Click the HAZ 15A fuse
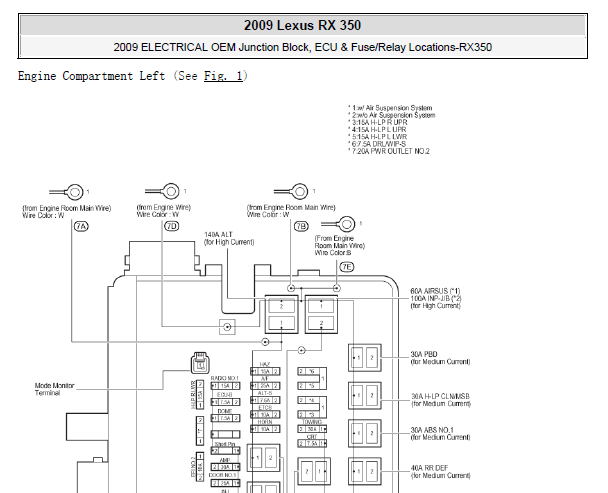 coord(265,372)
